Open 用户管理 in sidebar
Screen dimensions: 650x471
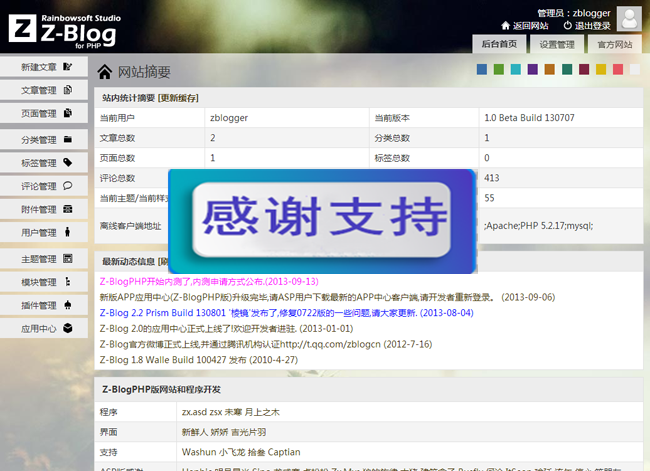tap(44, 233)
